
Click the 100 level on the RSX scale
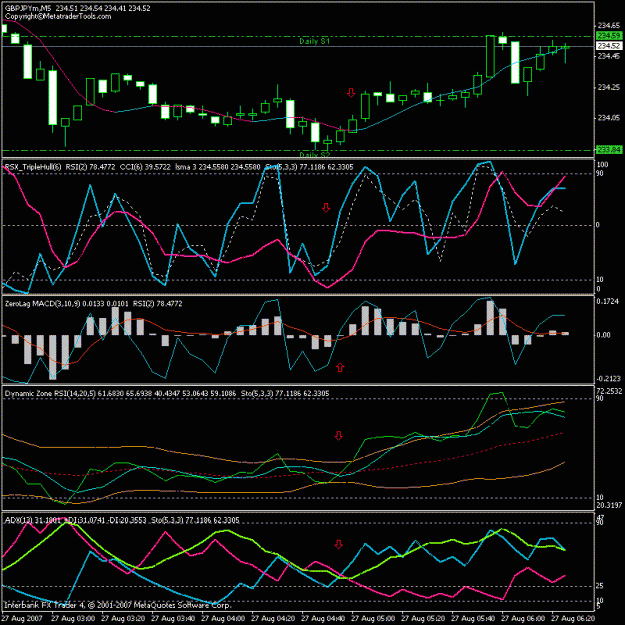point(602,165)
